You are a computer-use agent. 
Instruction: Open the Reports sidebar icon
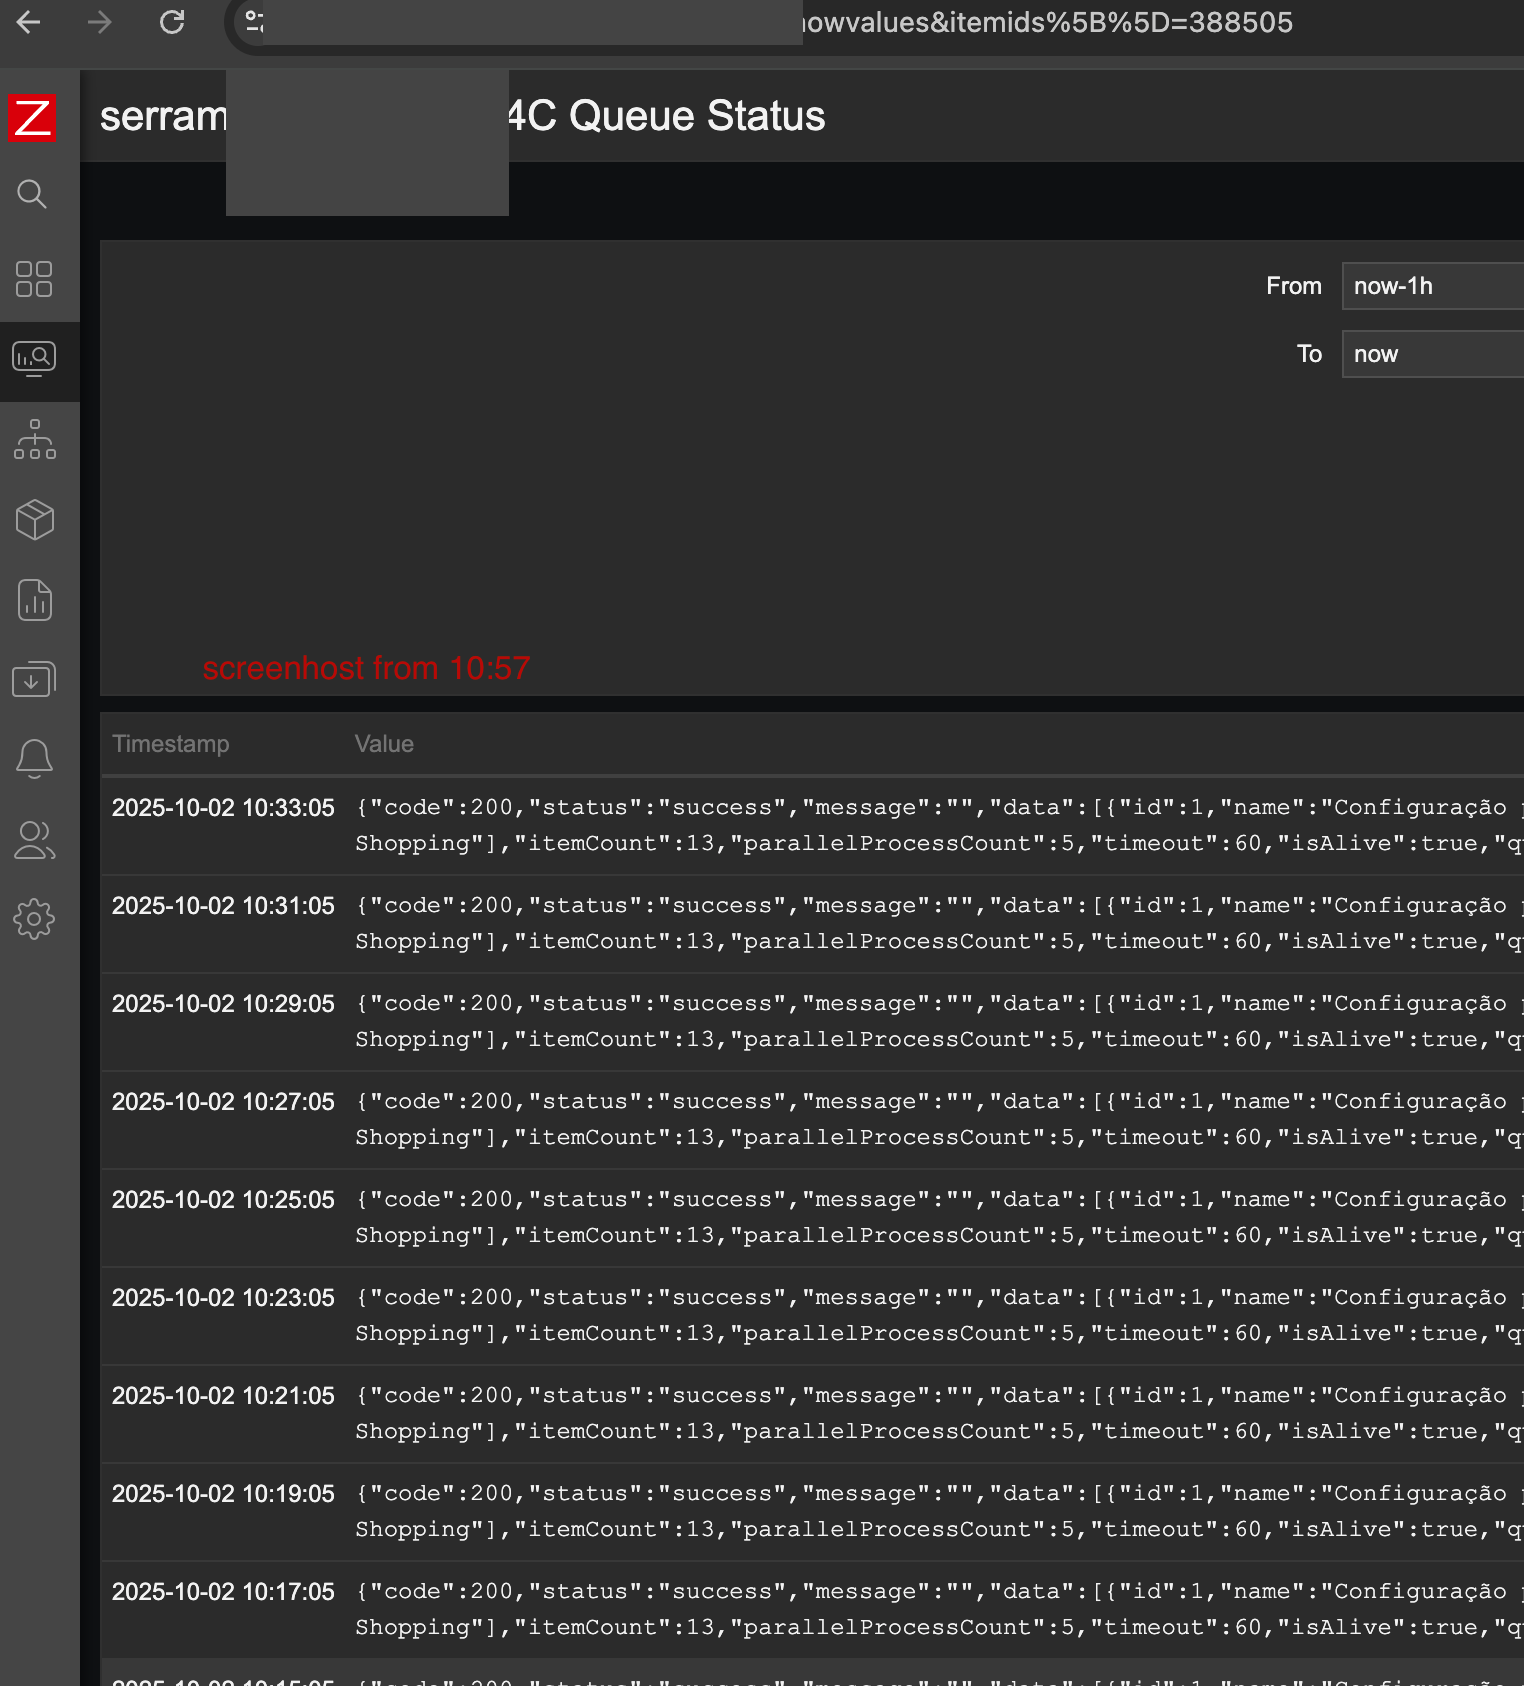click(34, 600)
